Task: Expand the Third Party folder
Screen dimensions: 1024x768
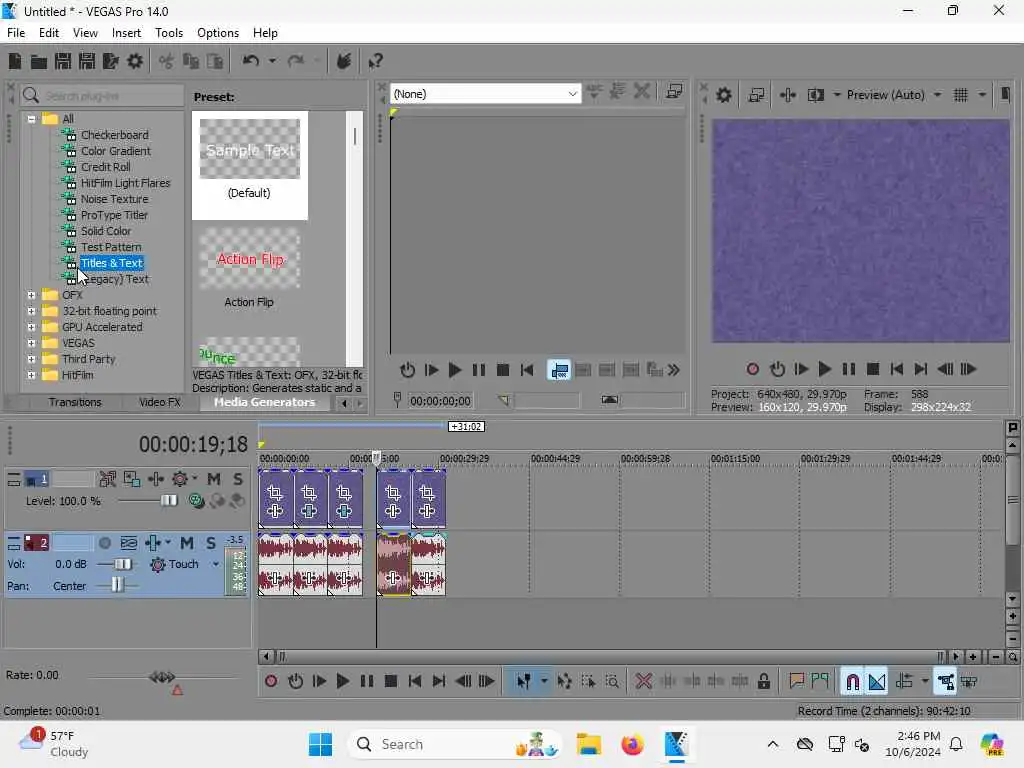Action: [31, 359]
